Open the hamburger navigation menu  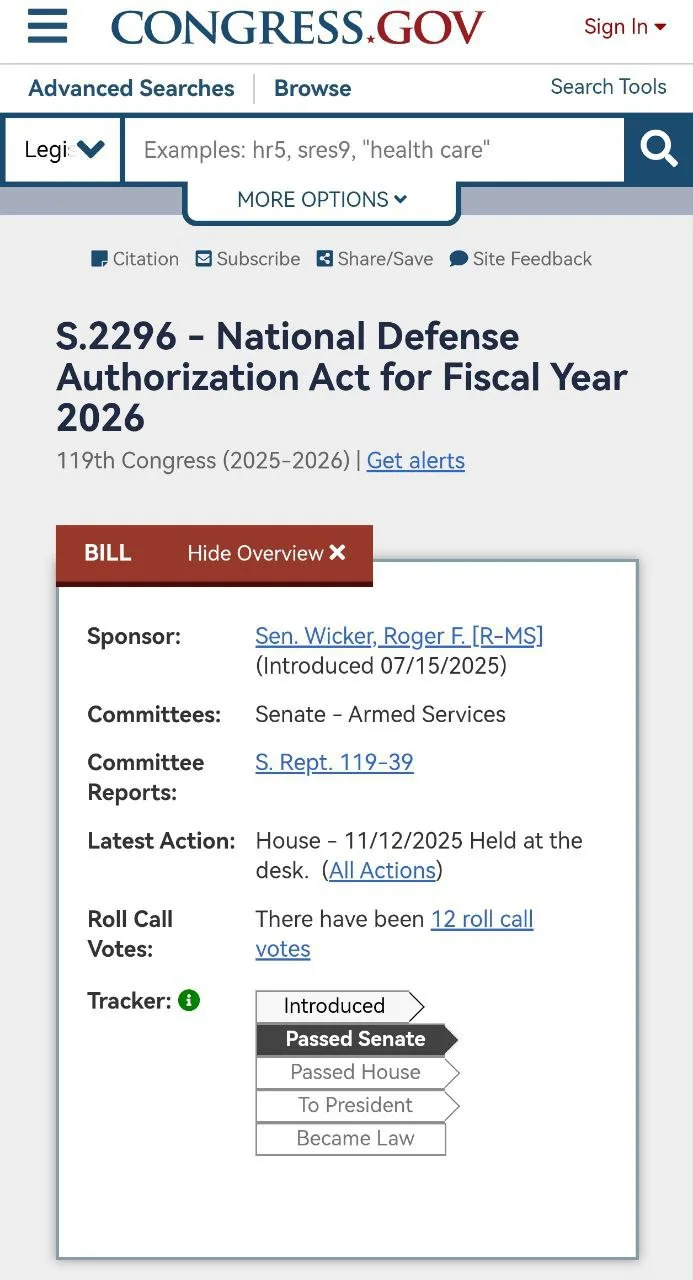[x=47, y=27]
